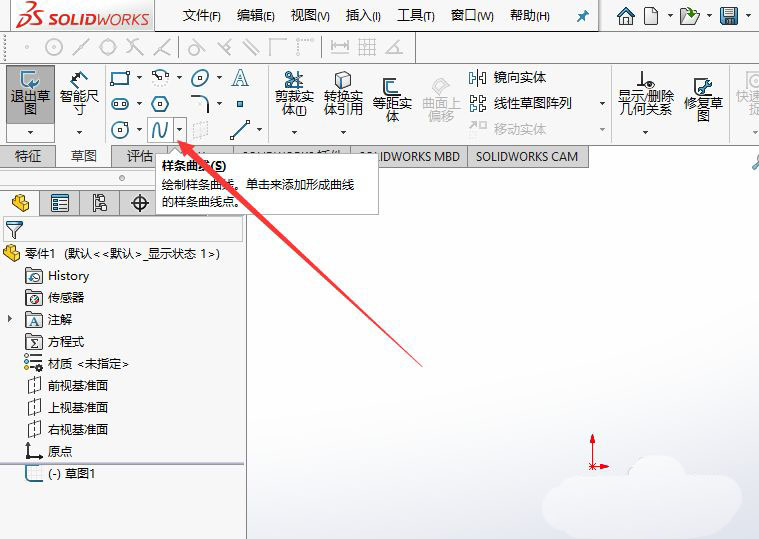The image size is (759, 539).
Task: Open FeatureManager design tree tab
Action: tap(21, 203)
